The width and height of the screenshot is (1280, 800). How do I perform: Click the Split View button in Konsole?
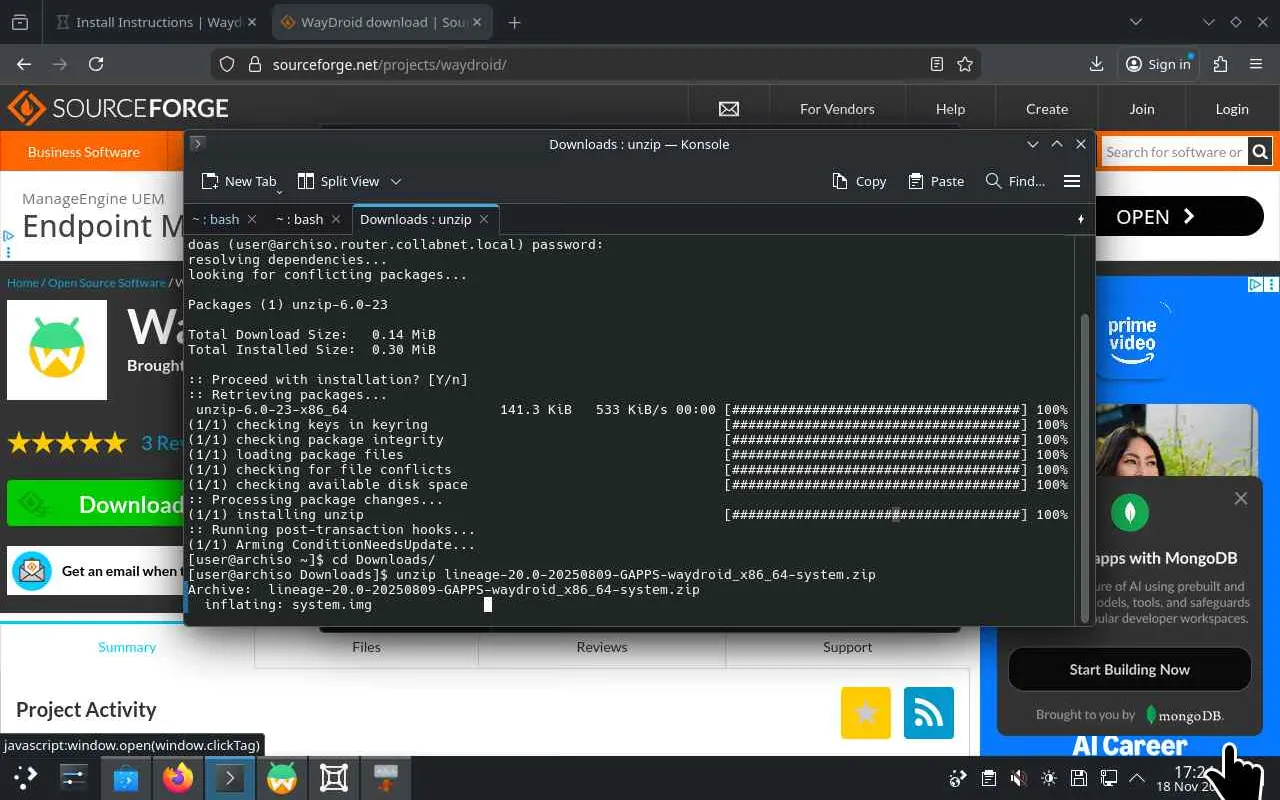tap(339, 181)
